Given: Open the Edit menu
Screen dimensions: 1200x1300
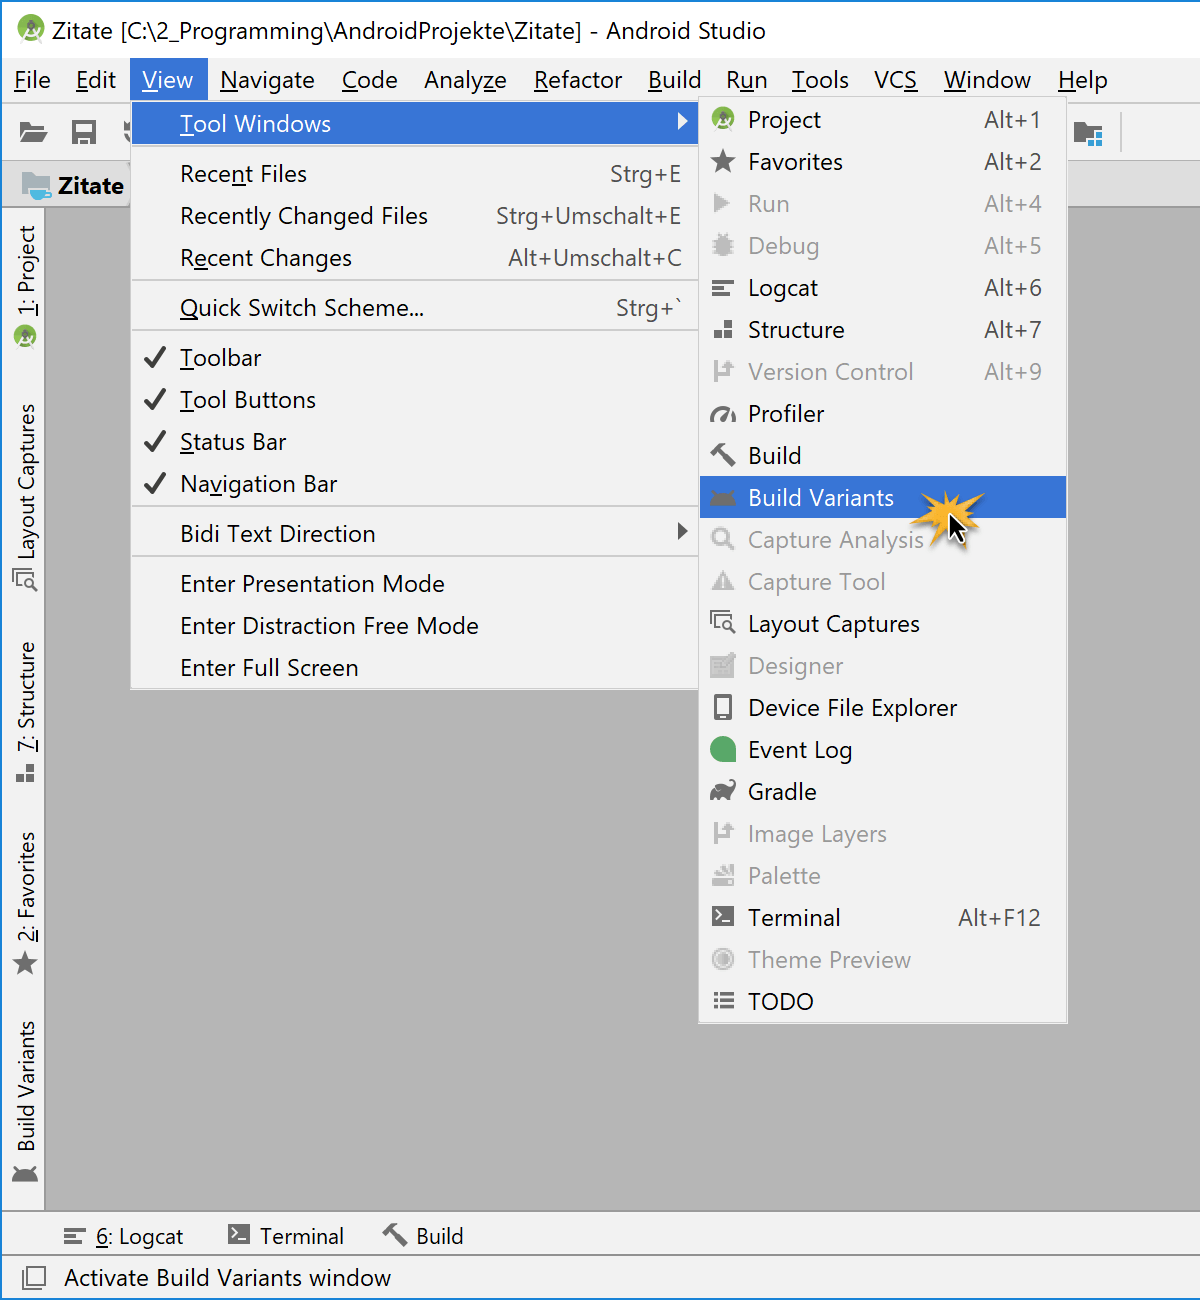Looking at the screenshot, I should pos(96,80).
